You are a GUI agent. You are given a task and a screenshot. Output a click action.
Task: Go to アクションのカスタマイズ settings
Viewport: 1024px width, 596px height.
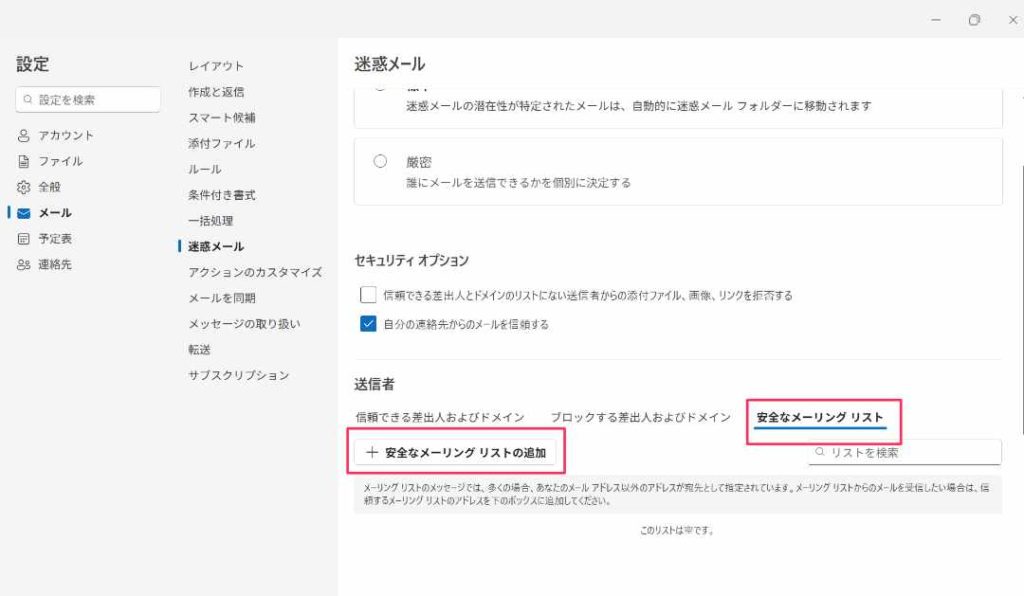pyautogui.click(x=255, y=272)
